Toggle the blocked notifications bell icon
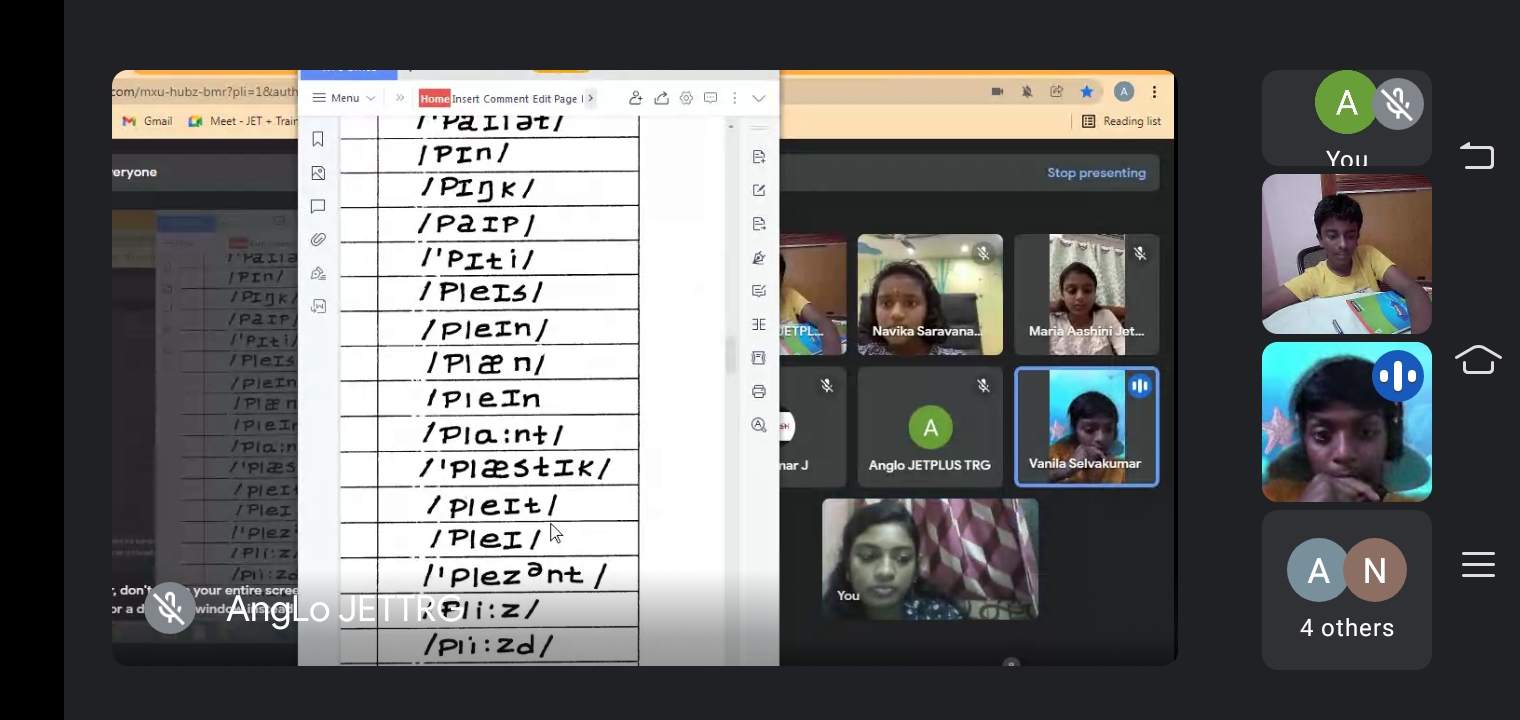1520x720 pixels. (x=1027, y=92)
